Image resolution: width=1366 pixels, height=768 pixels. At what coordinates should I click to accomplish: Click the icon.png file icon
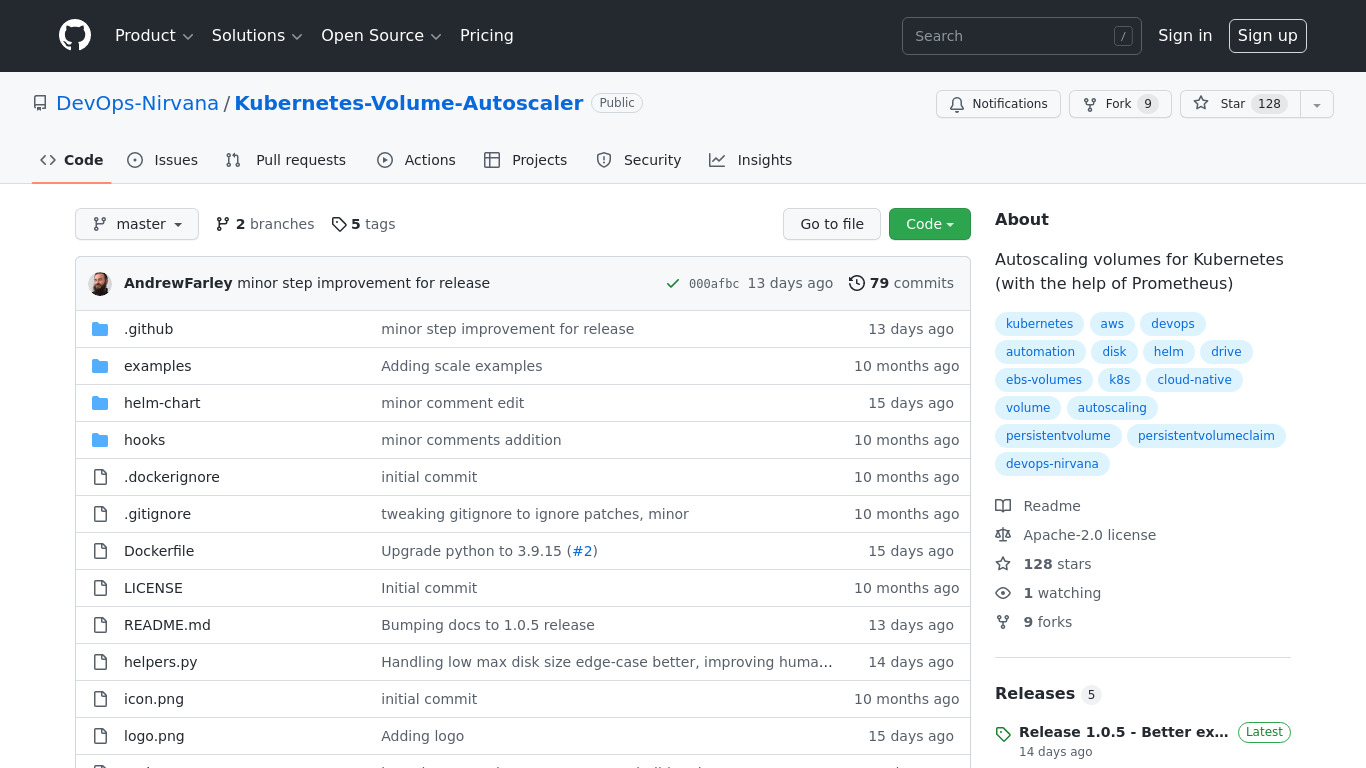point(100,699)
